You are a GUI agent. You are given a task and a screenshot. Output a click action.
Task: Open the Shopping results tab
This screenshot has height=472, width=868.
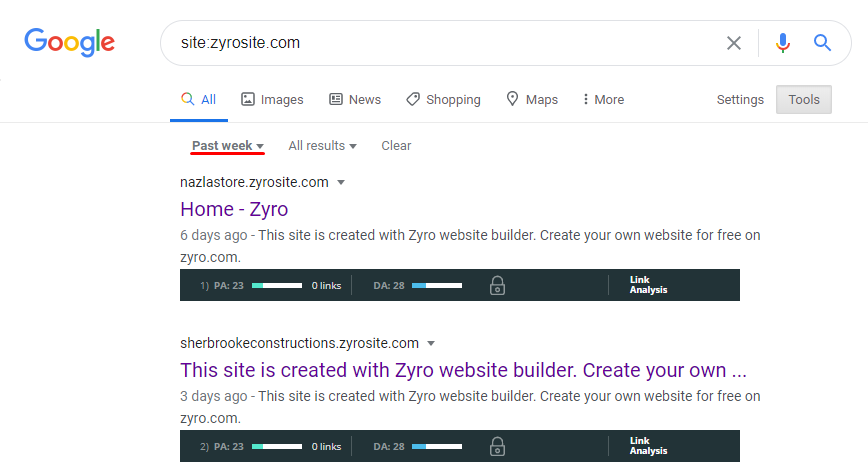tap(443, 100)
